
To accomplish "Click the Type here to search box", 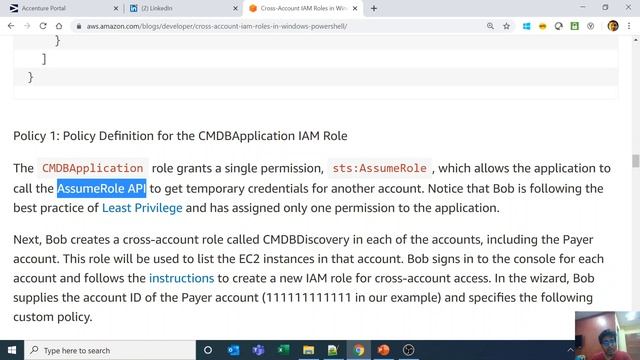I will pos(110,350).
